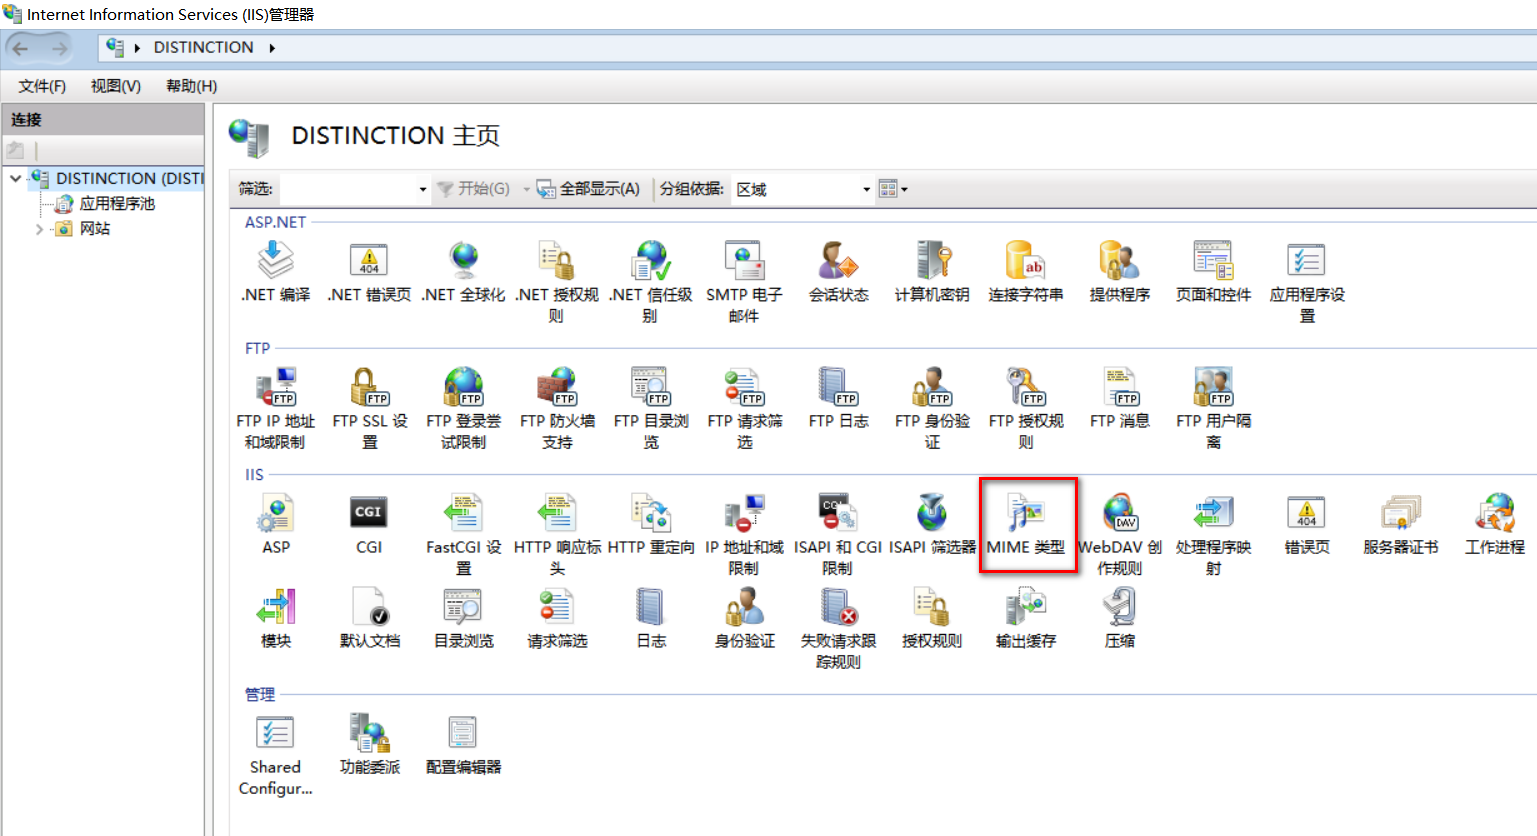Open 日志 in IIS section
Viewport: 1537px width, 836px height.
pyautogui.click(x=651, y=618)
